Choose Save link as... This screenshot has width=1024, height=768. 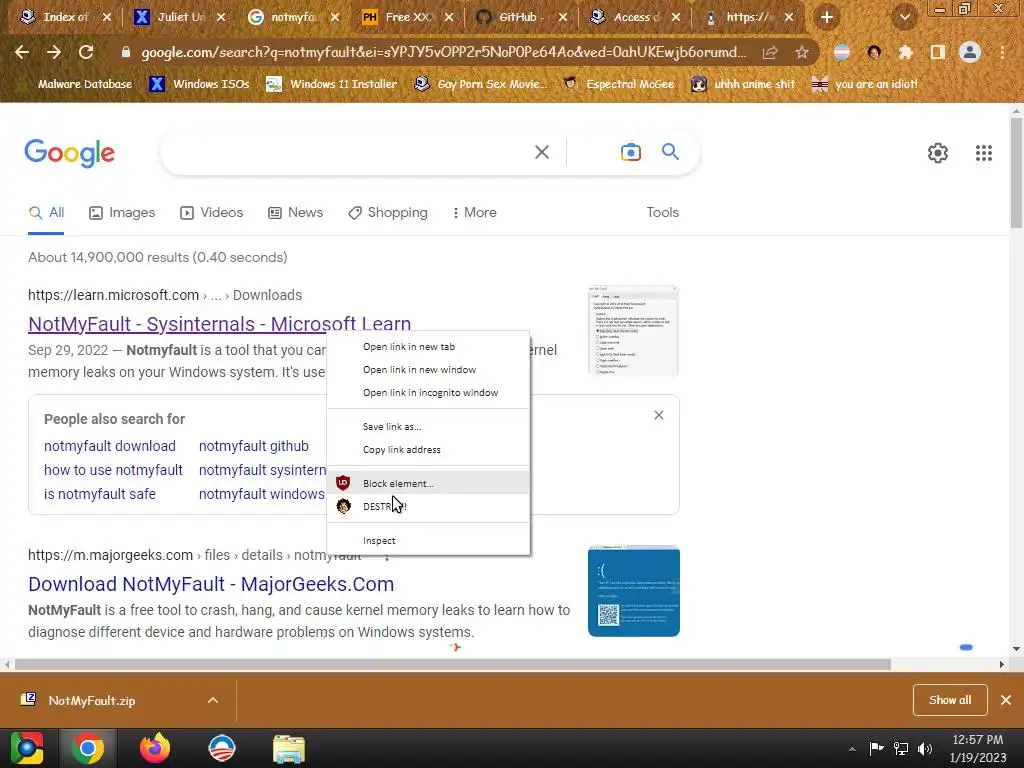click(x=428, y=426)
